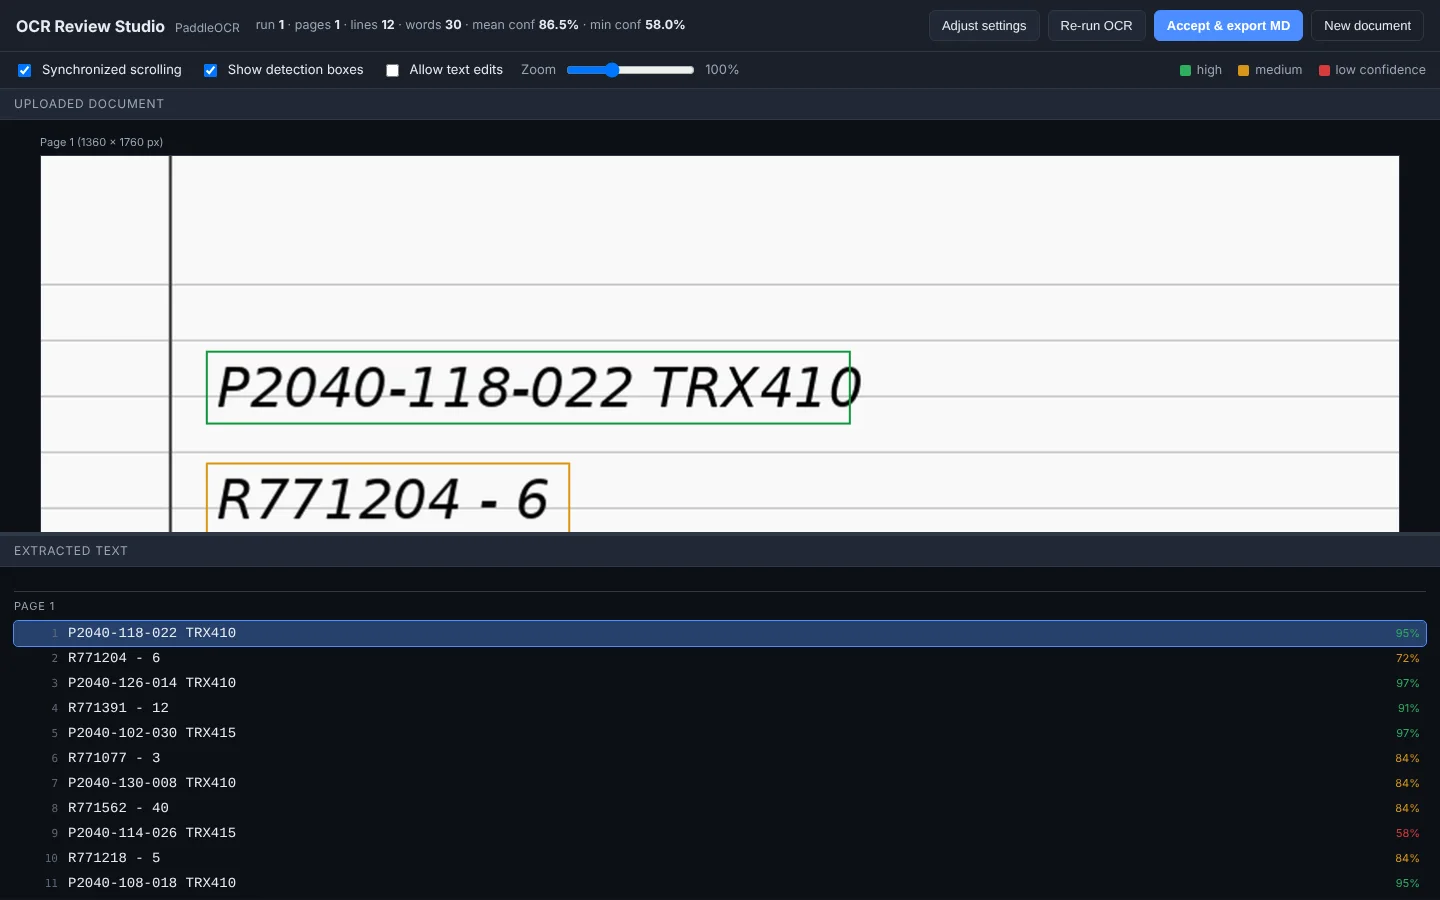Select extracted line R771077 - 3
Image resolution: width=1440 pixels, height=900 pixels.
[720, 758]
